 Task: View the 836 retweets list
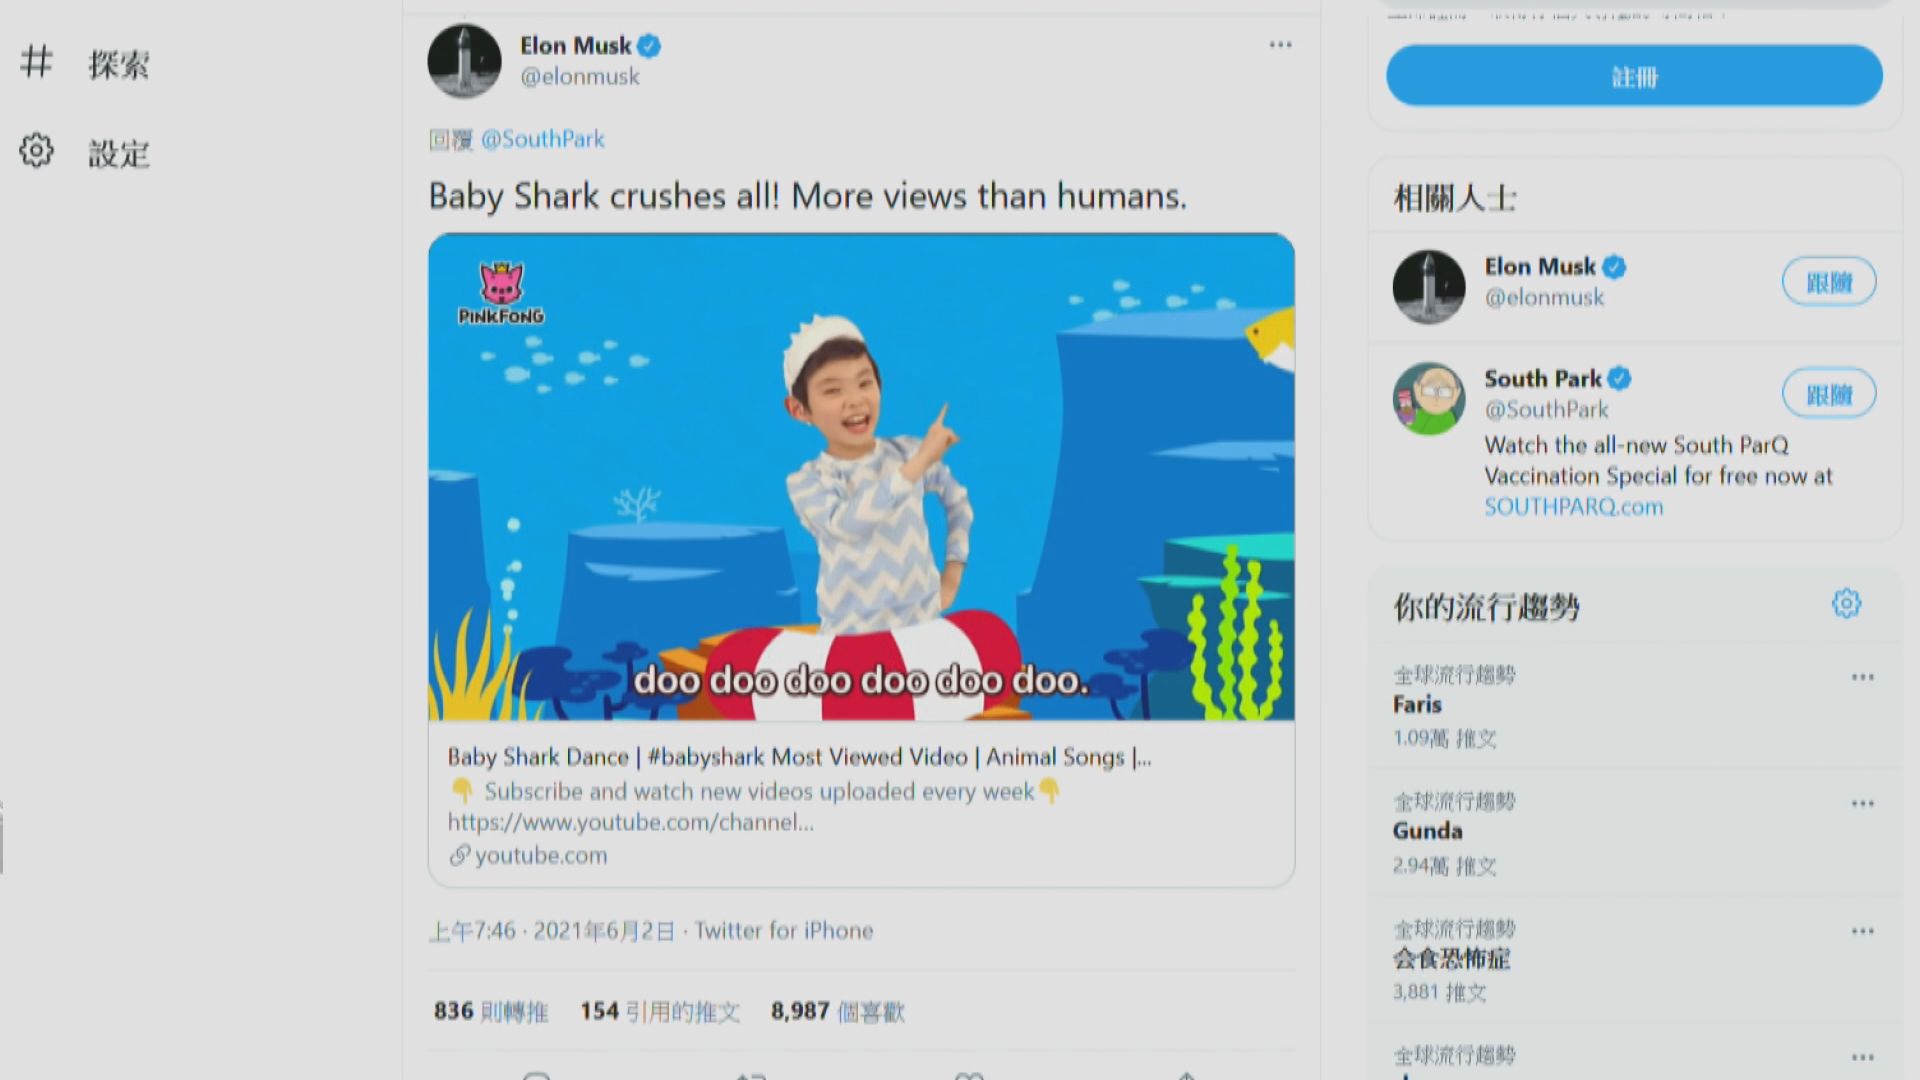pyautogui.click(x=491, y=1012)
